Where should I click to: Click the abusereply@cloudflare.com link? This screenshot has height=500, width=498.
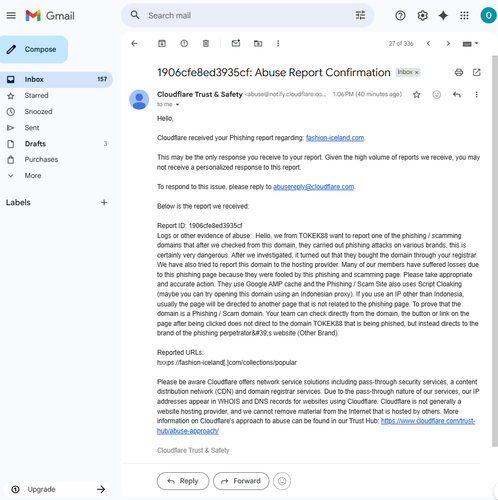314,187
